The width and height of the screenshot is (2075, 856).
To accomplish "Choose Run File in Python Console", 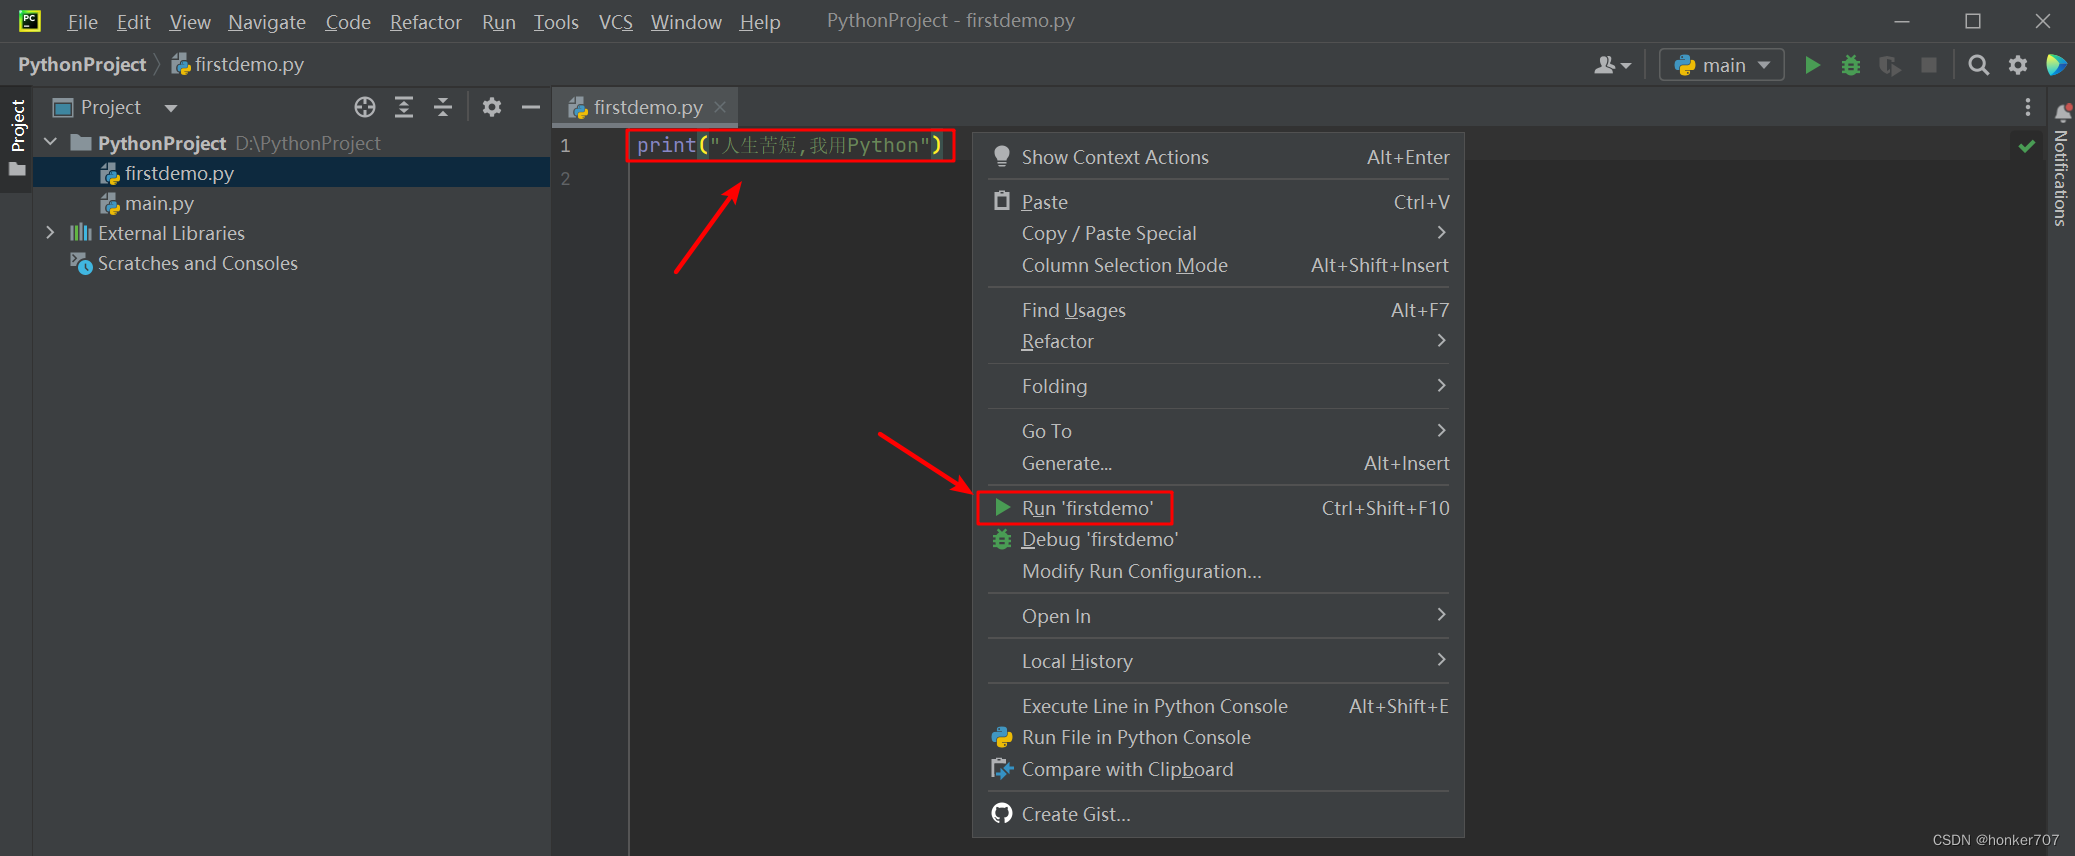I will pyautogui.click(x=1218, y=737).
